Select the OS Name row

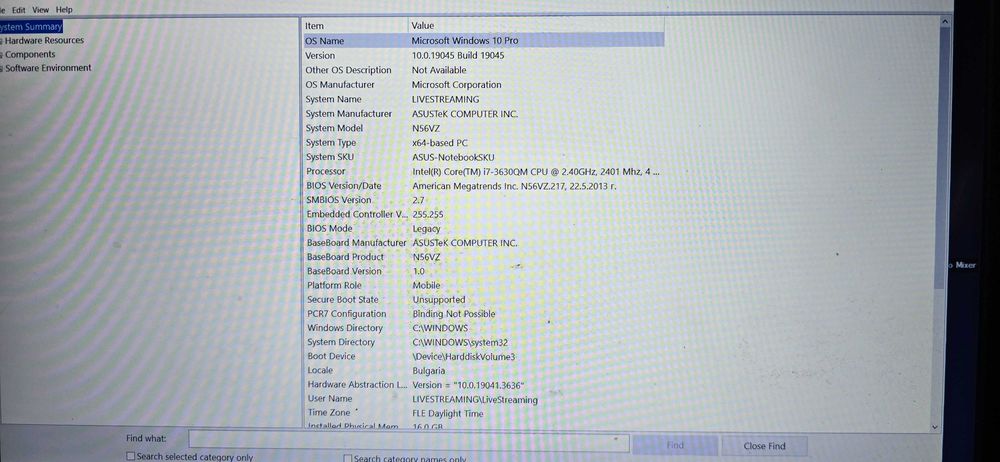pyautogui.click(x=483, y=40)
